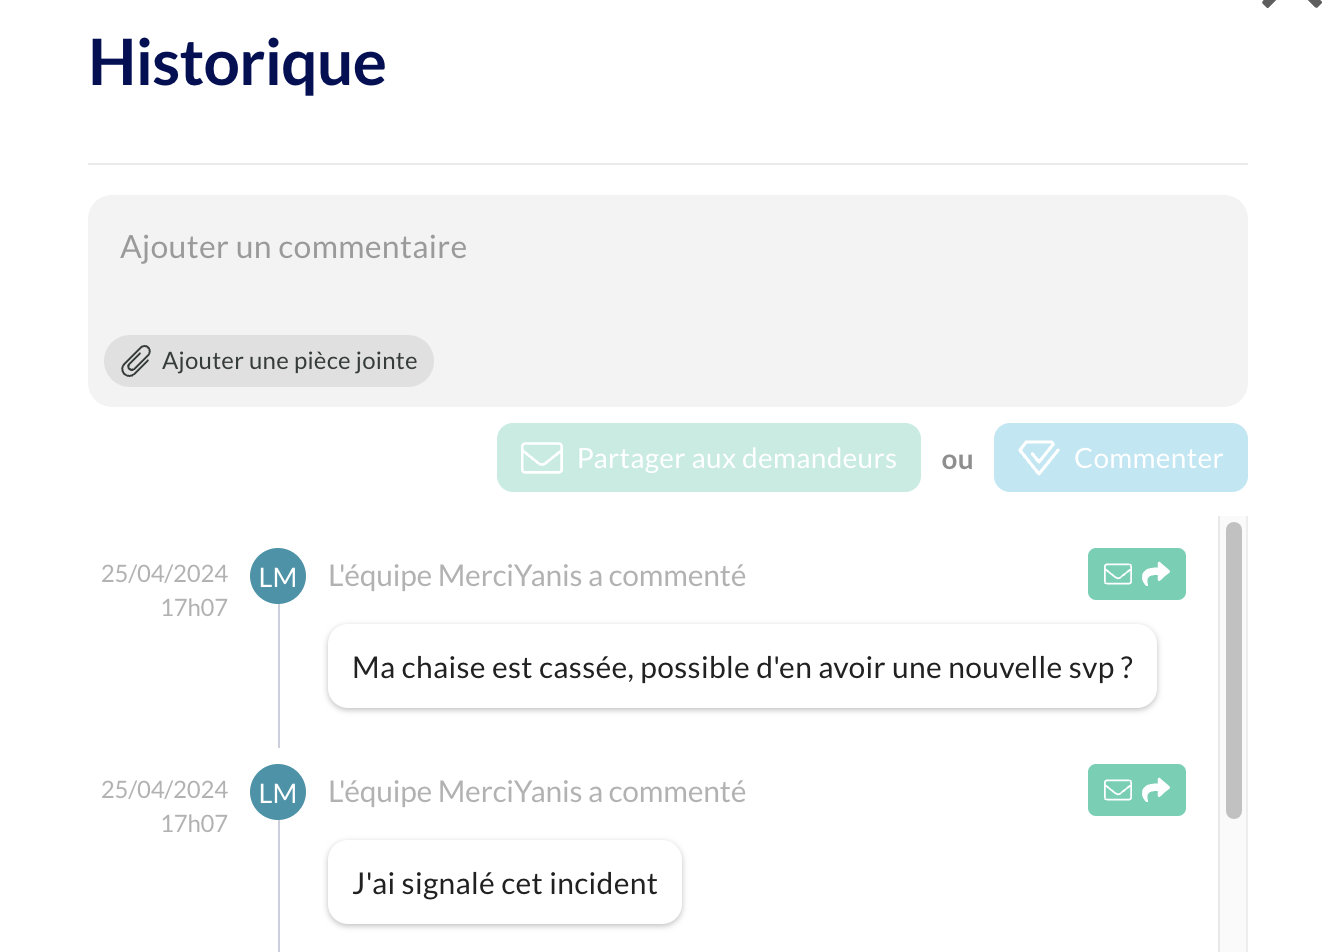The height and width of the screenshot is (952, 1338).
Task: Click the second comment's 25/04/2024 timestamp
Action: coord(165,790)
